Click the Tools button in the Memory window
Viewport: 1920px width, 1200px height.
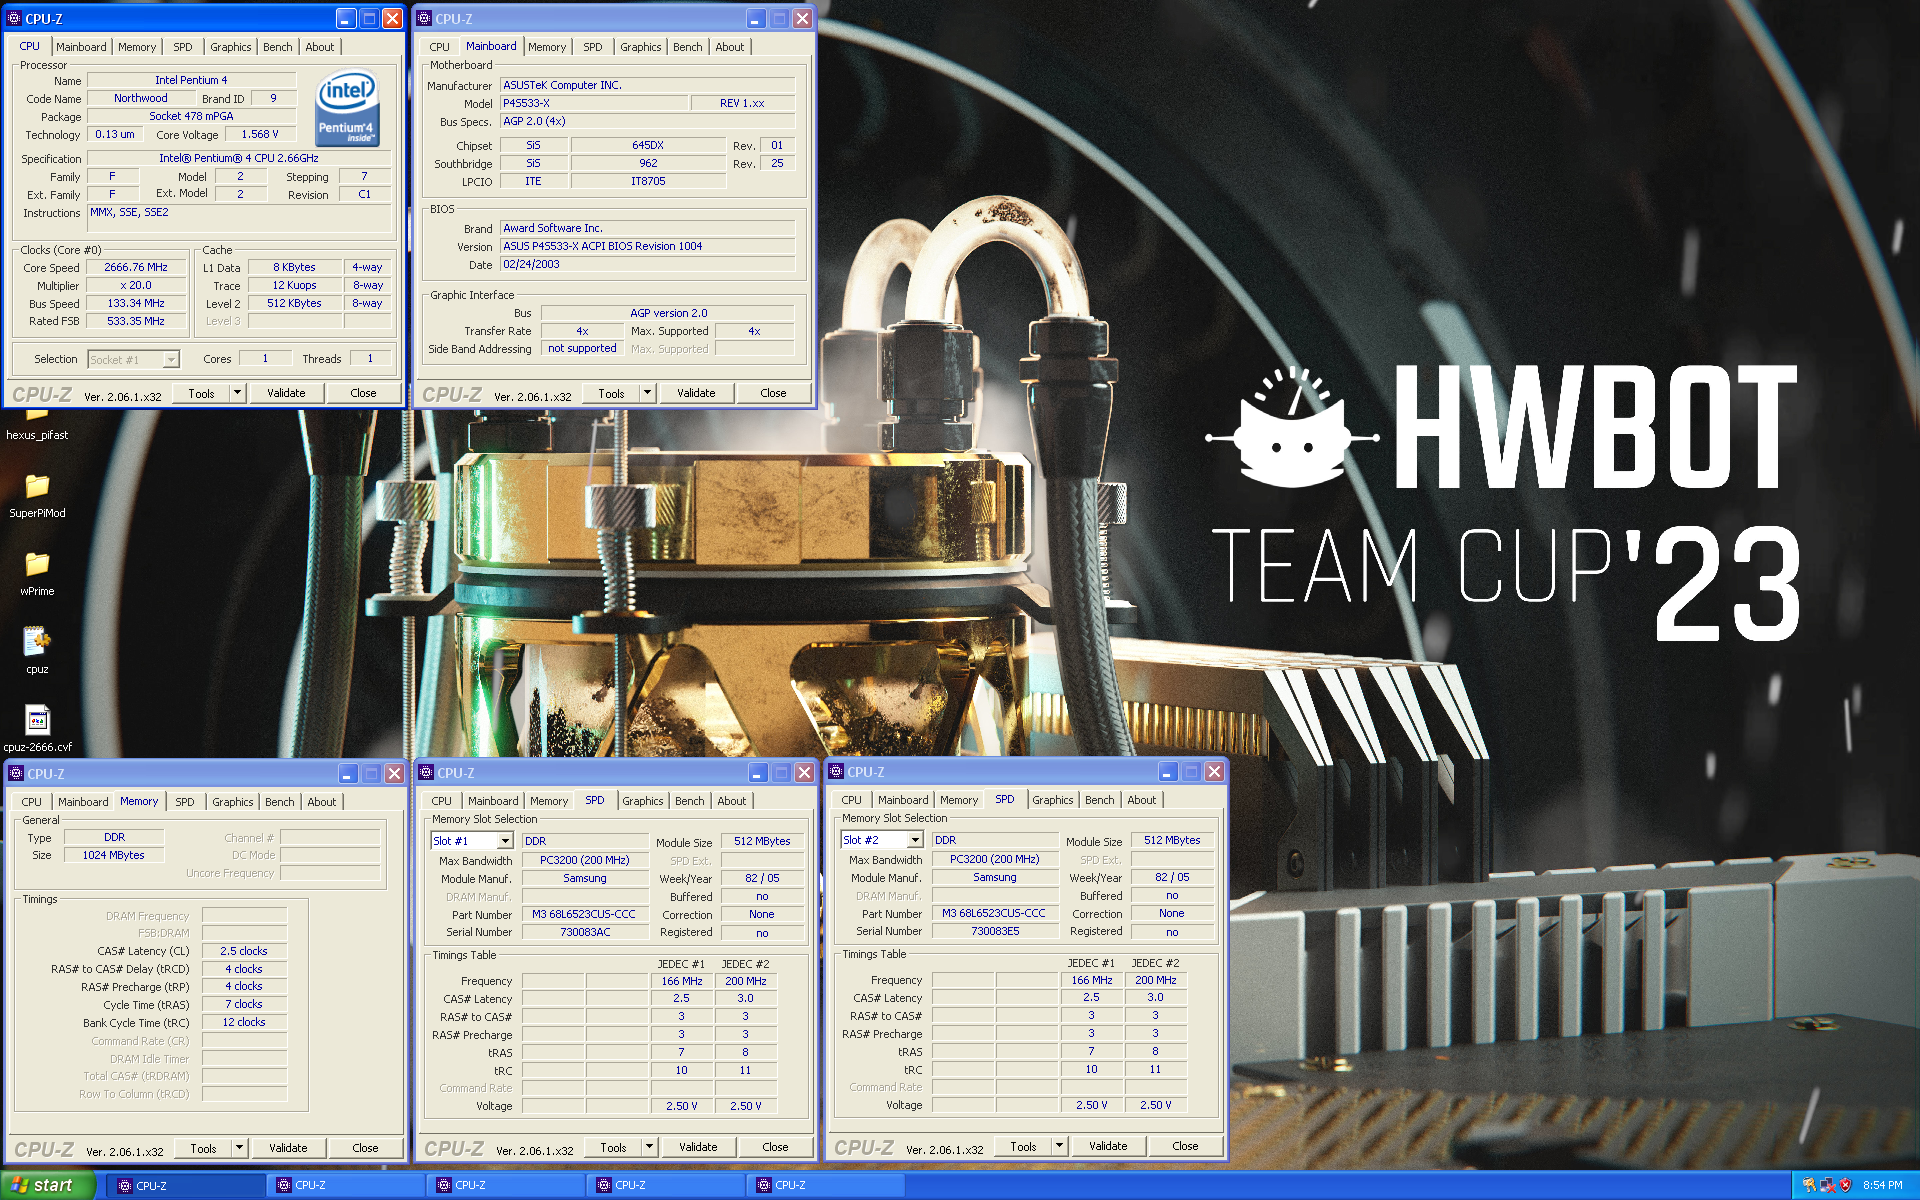pyautogui.click(x=203, y=1148)
